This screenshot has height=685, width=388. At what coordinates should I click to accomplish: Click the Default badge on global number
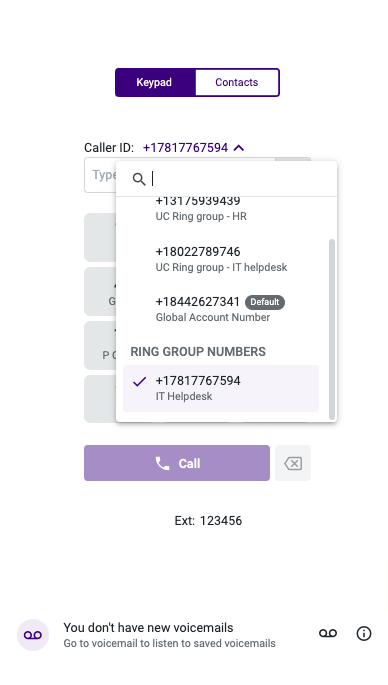(265, 302)
